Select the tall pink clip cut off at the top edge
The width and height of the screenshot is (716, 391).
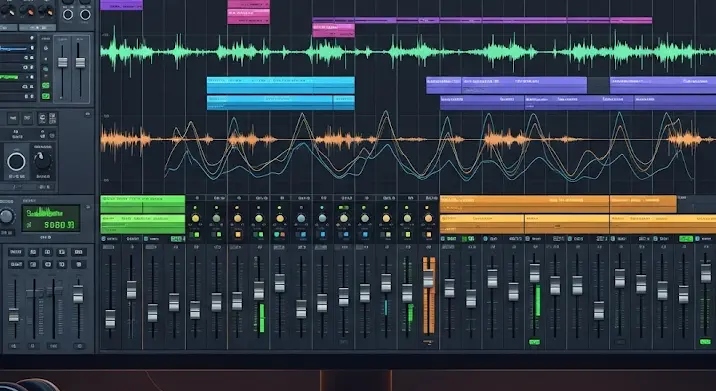(248, 12)
